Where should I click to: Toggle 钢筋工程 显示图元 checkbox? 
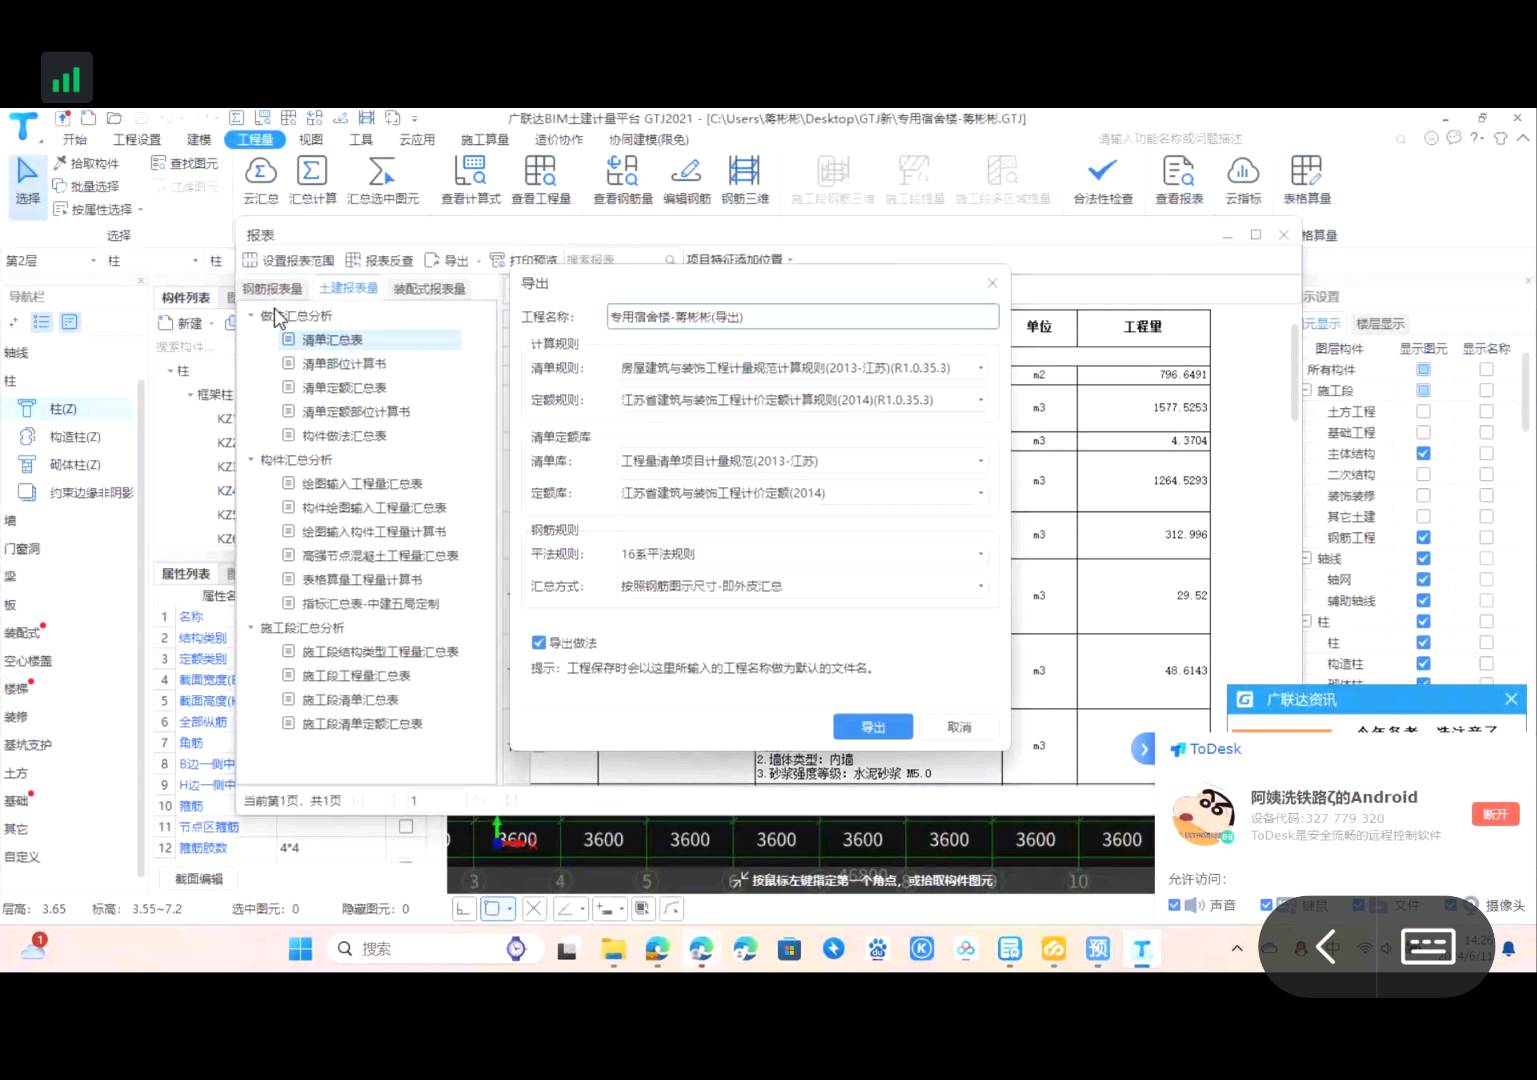tap(1423, 537)
